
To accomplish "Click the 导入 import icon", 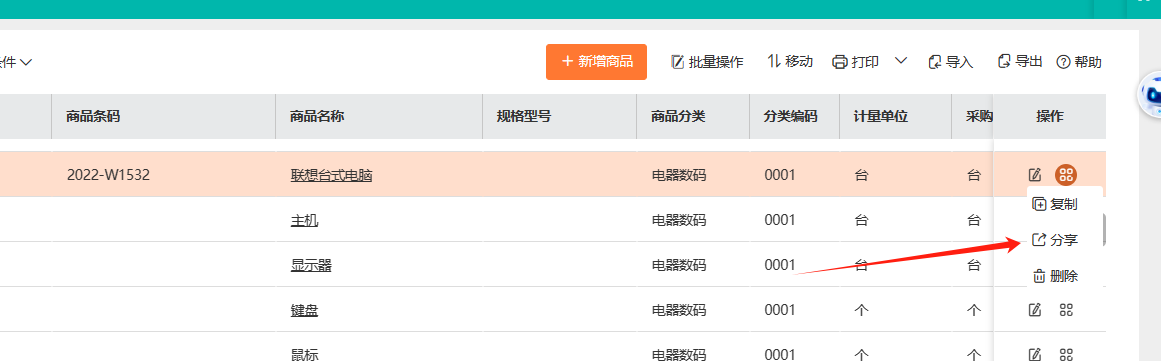I will (934, 62).
